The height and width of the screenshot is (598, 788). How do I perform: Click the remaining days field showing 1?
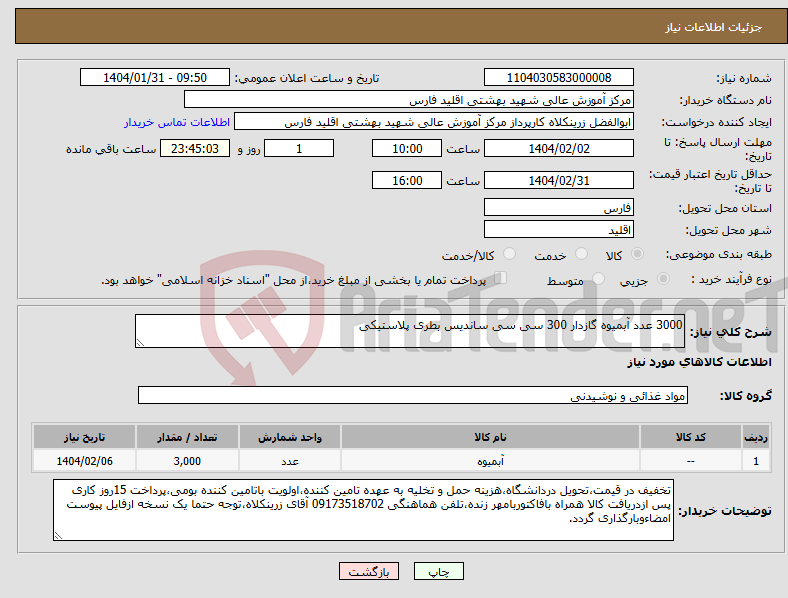click(x=299, y=148)
